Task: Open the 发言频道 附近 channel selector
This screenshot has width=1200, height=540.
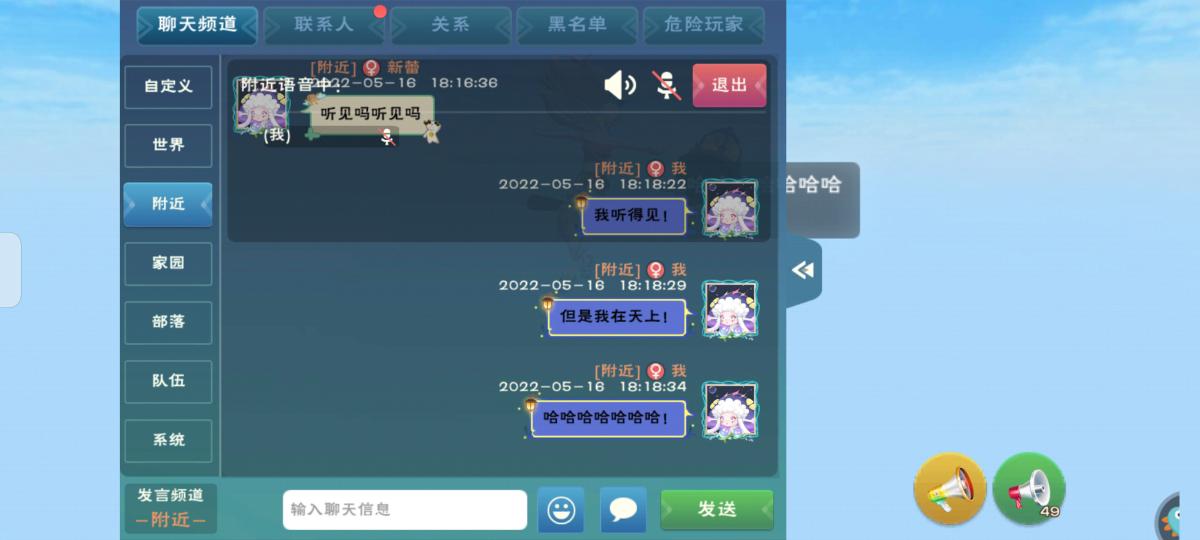Action: point(170,508)
